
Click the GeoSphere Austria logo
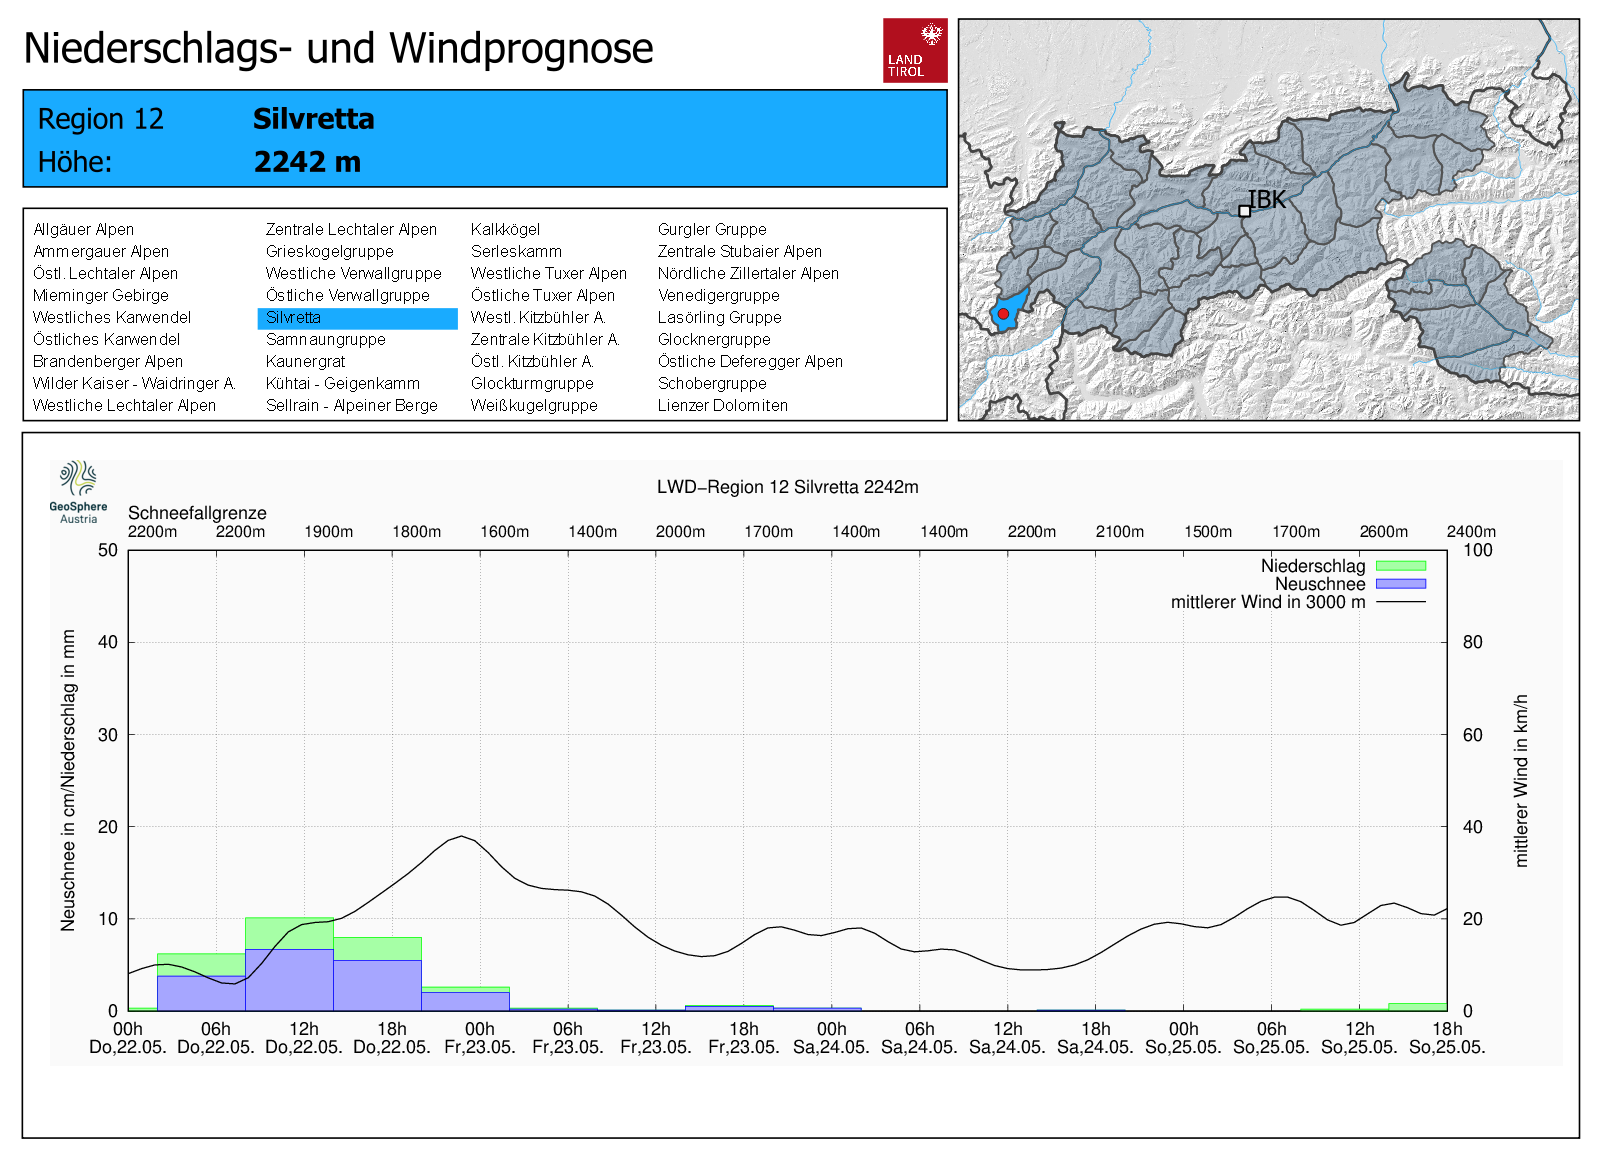[78, 491]
